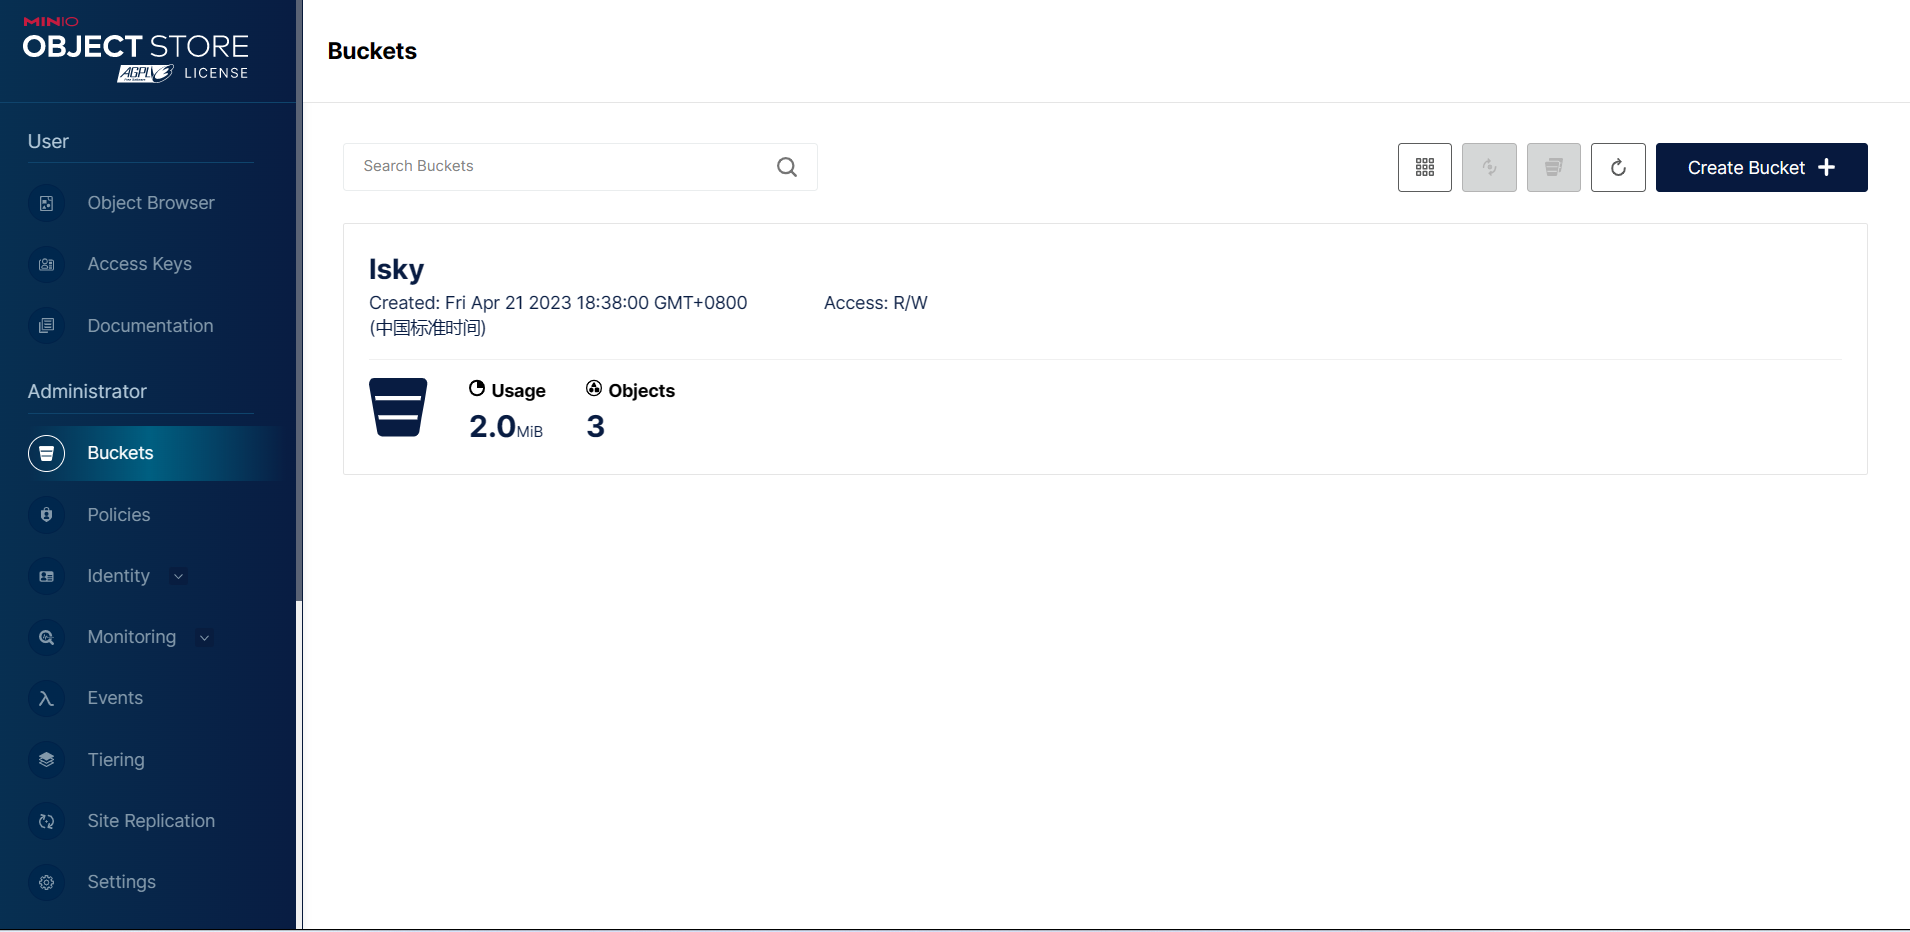
Task: Click the Events lambda icon
Action: click(46, 698)
